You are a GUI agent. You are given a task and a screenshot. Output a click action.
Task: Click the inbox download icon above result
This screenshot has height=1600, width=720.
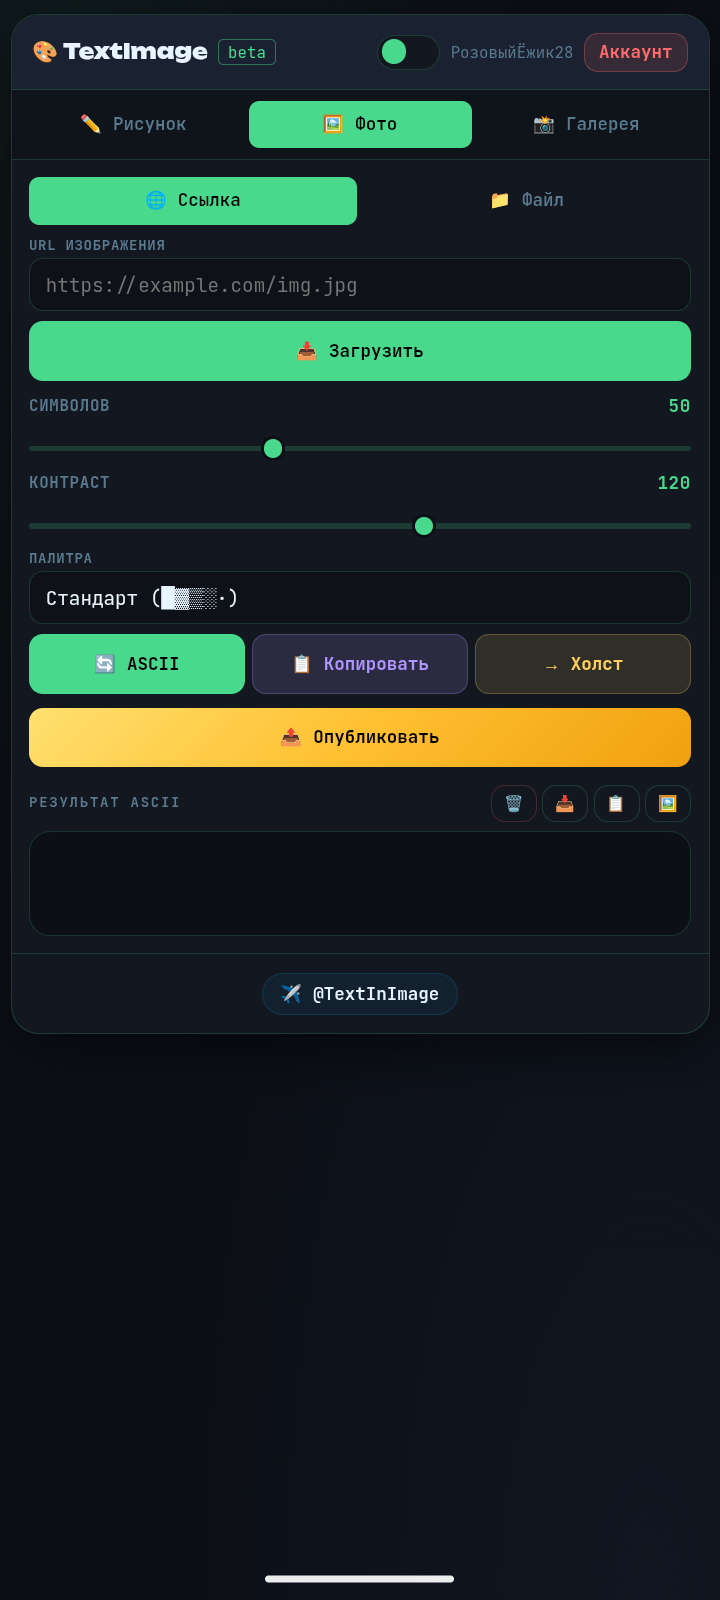tap(565, 804)
